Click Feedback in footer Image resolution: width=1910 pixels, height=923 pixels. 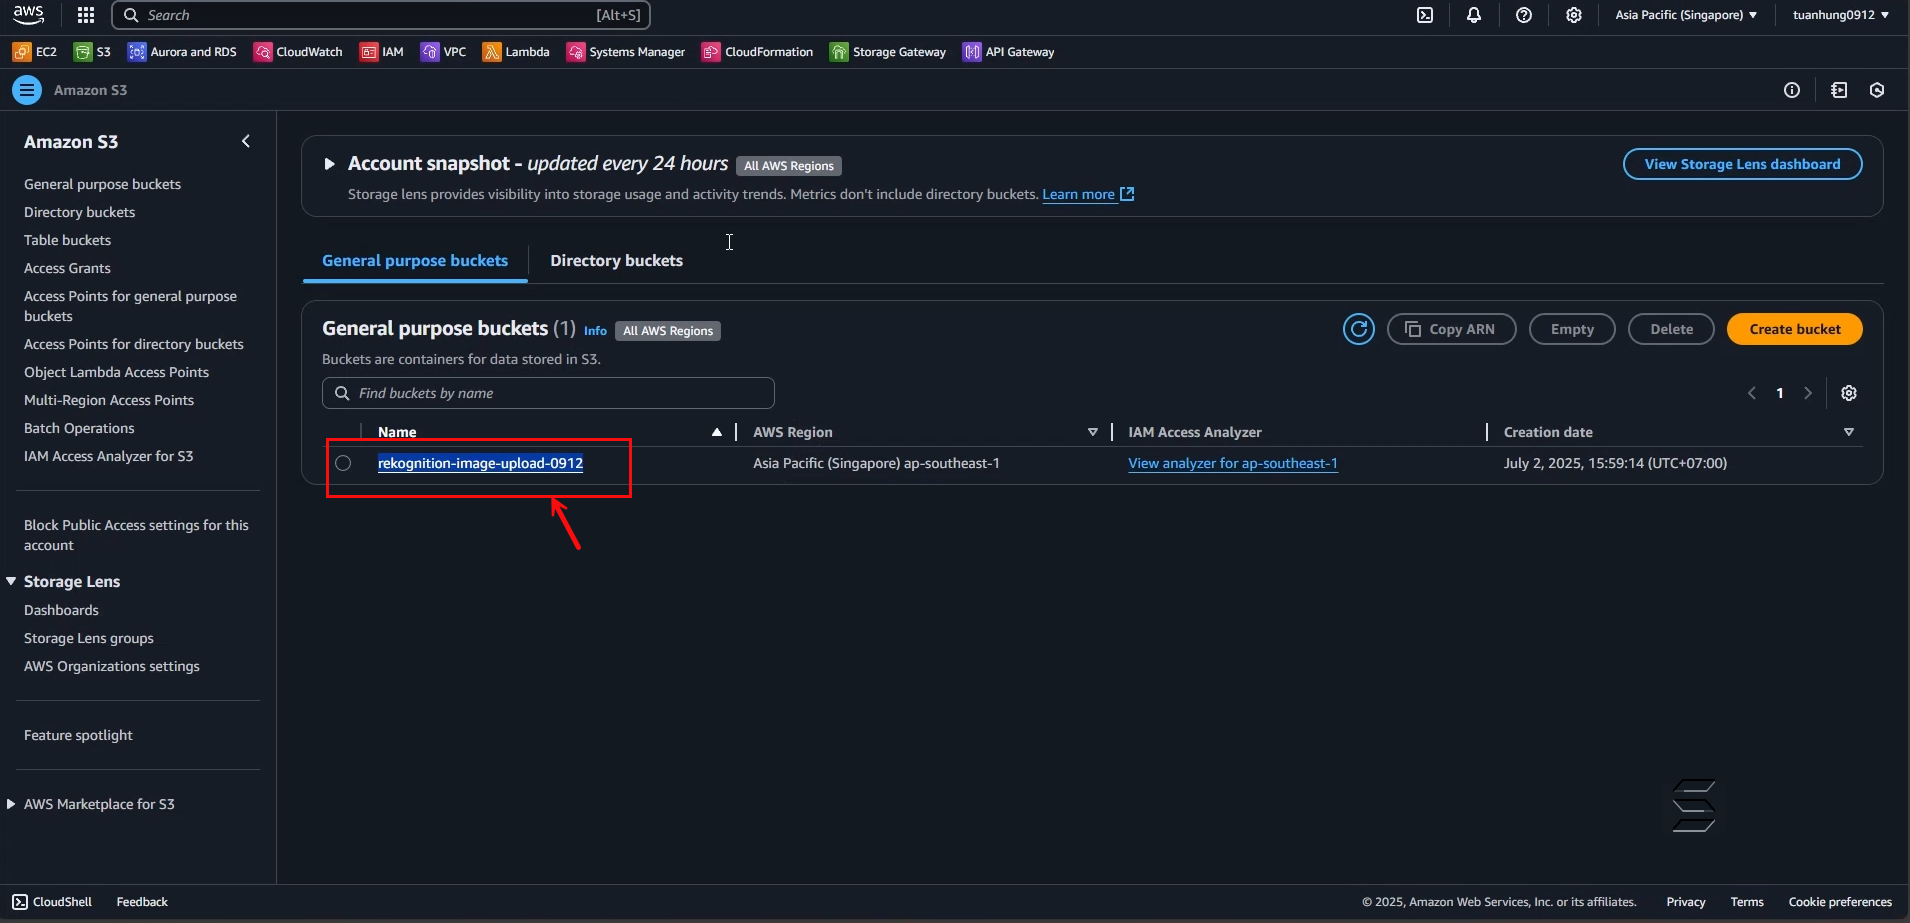point(142,902)
